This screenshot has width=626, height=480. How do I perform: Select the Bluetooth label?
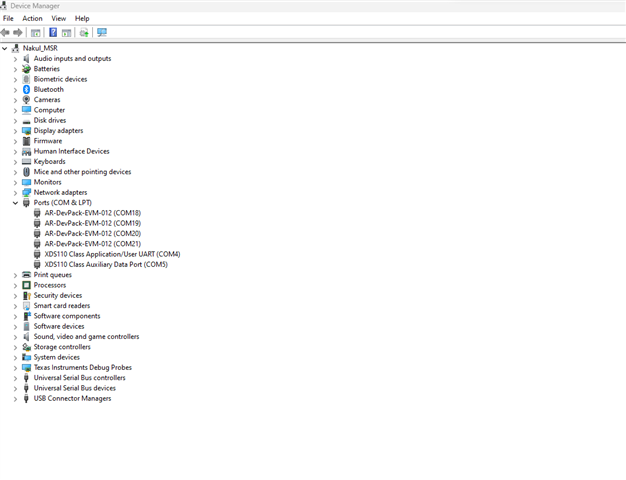[49, 89]
